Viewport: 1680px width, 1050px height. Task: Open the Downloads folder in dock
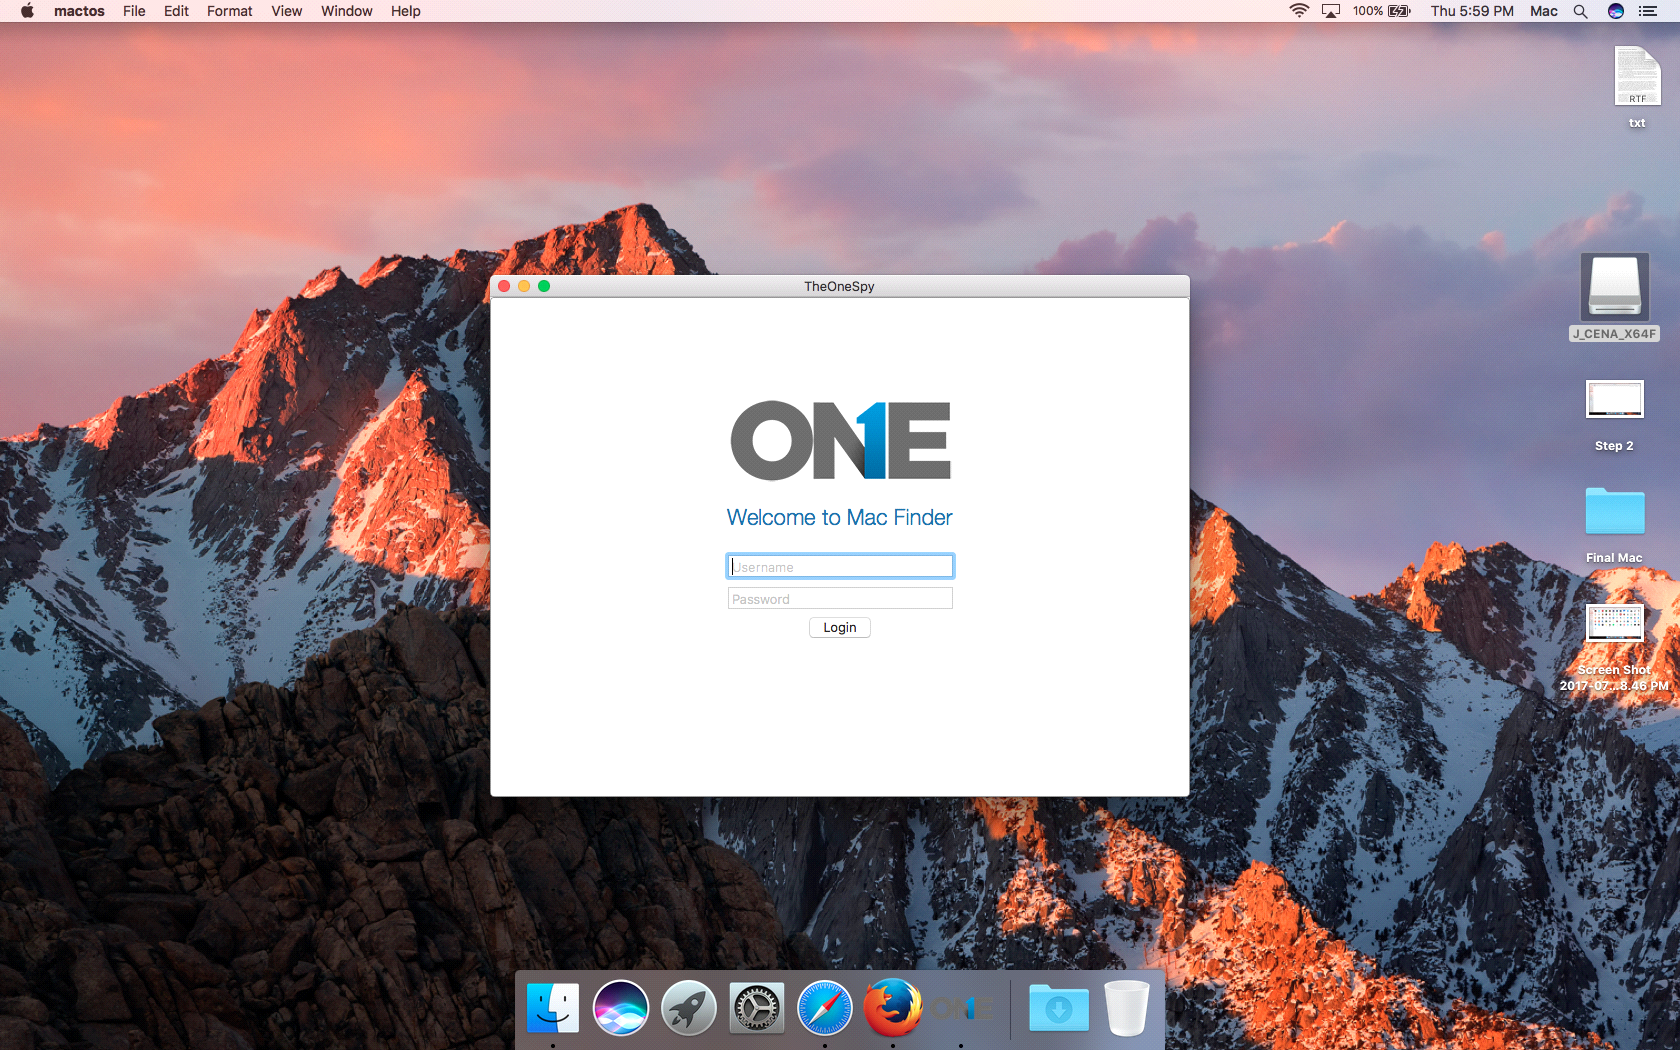[x=1059, y=1008]
